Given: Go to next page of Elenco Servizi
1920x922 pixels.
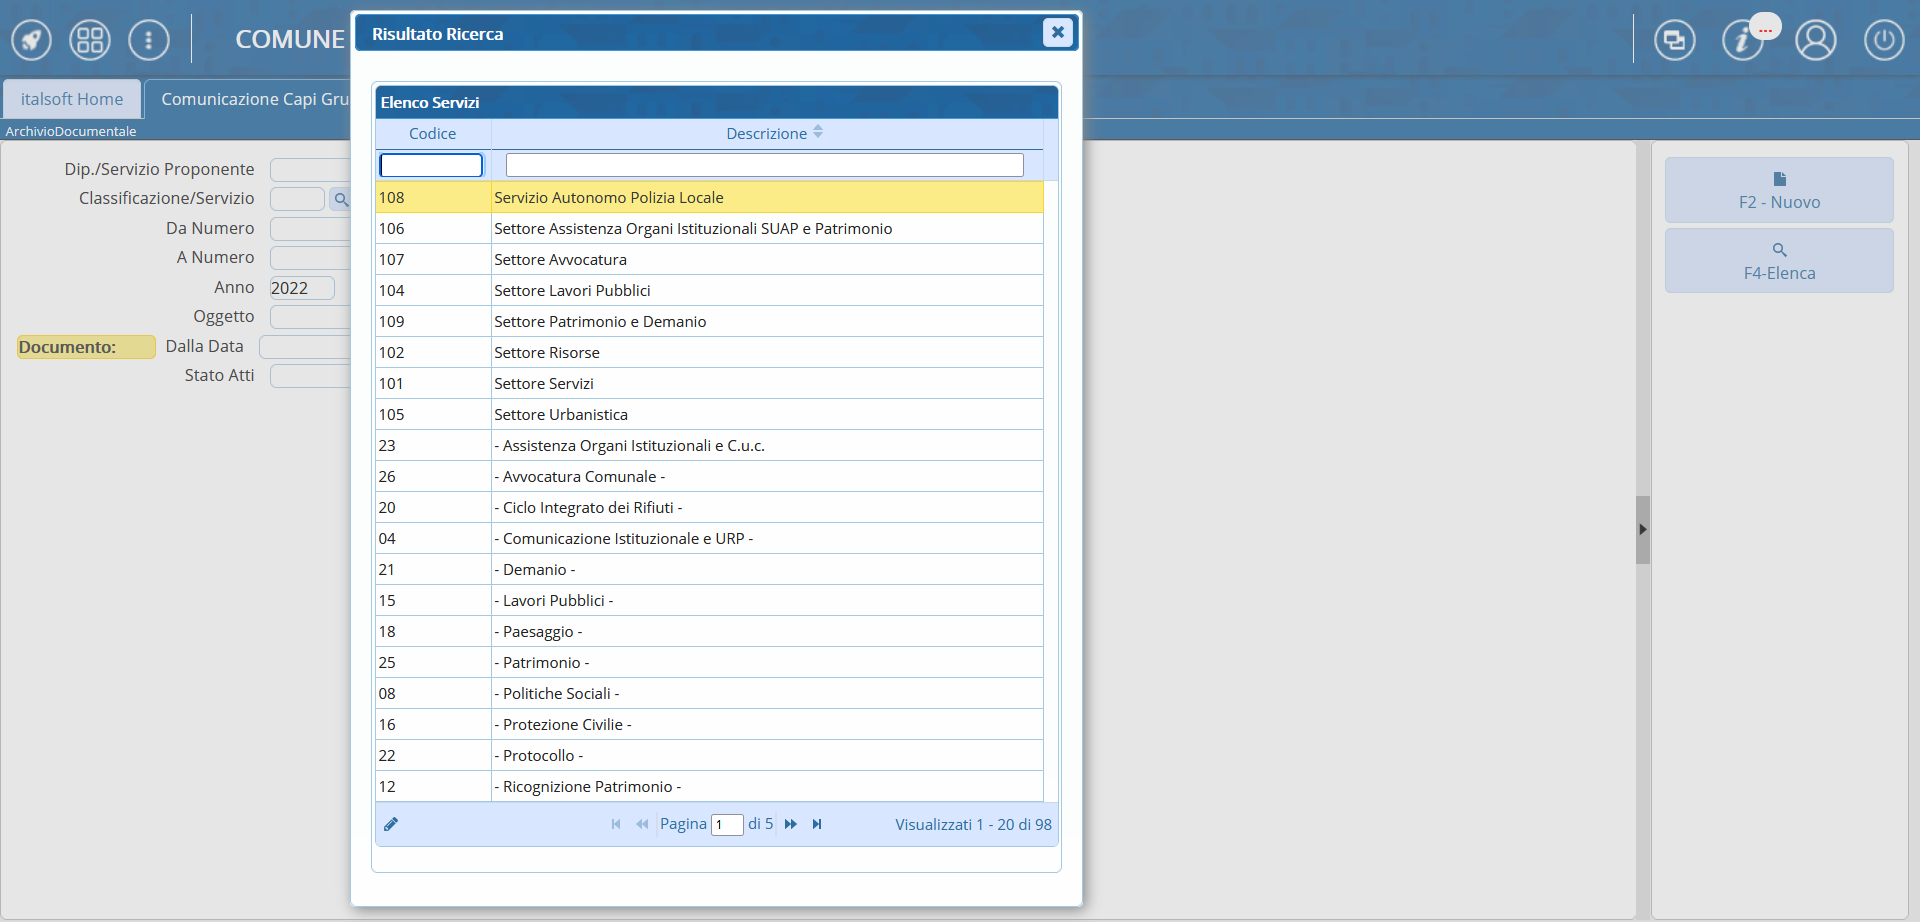Looking at the screenshot, I should tap(791, 824).
